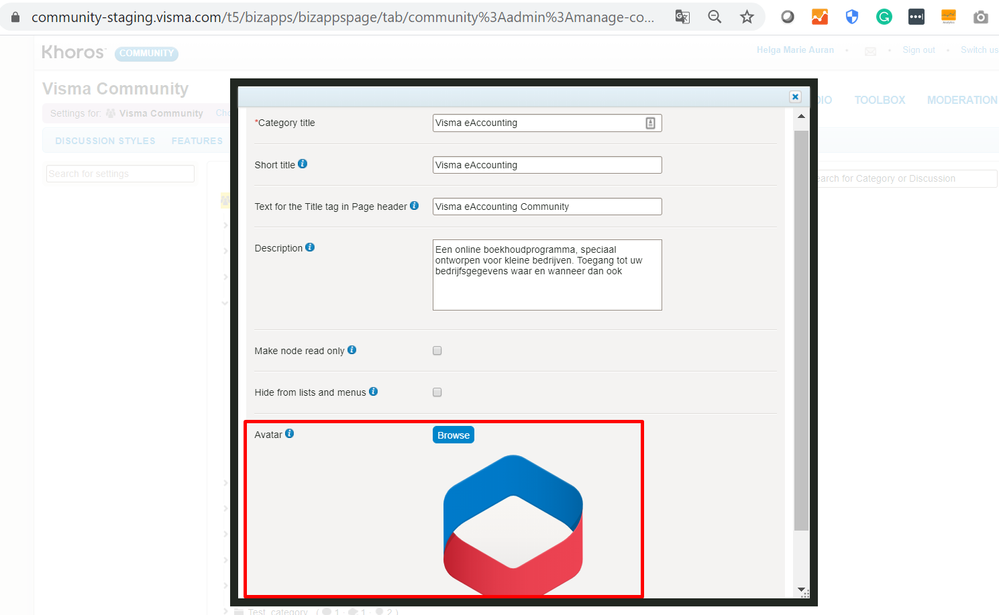Edit the Short title field
The height and width of the screenshot is (615, 999).
pyautogui.click(x=547, y=165)
